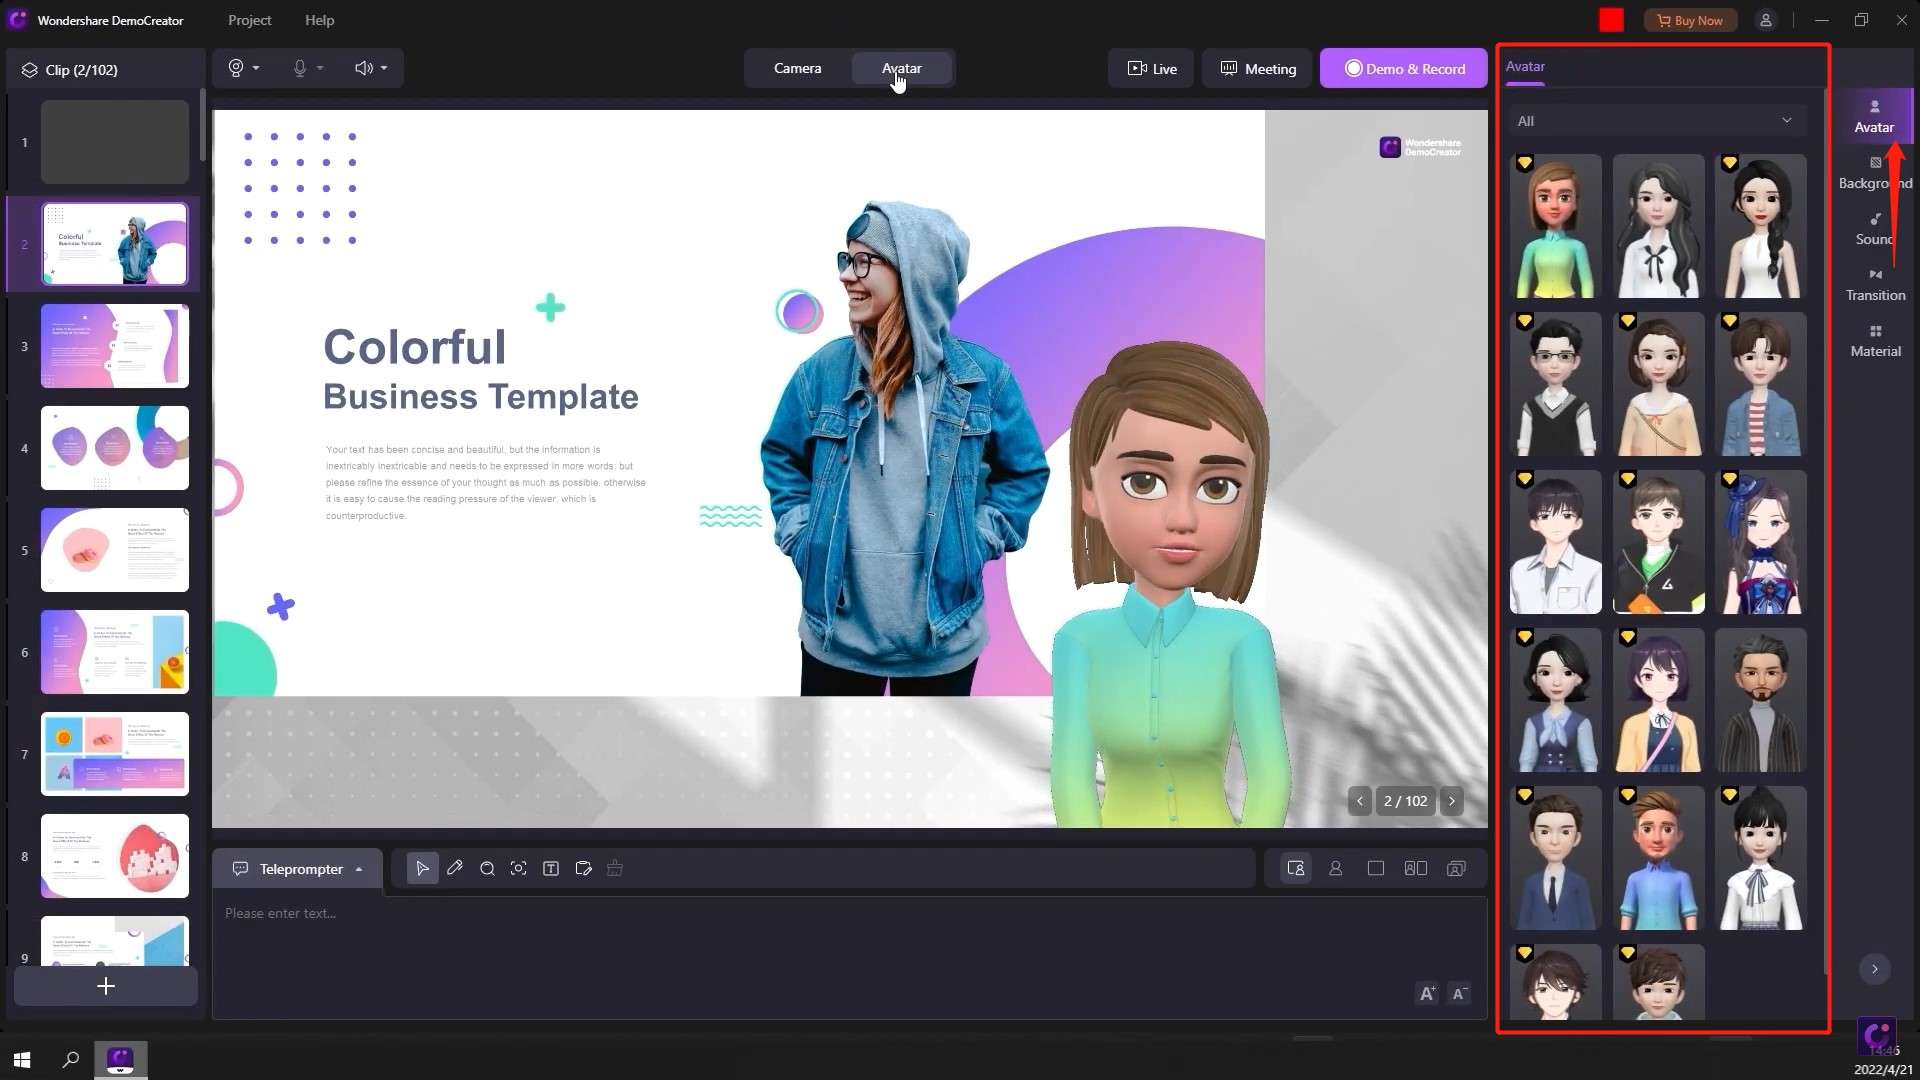Select avatar-only layout mode
The image size is (1920, 1080).
click(x=1335, y=868)
